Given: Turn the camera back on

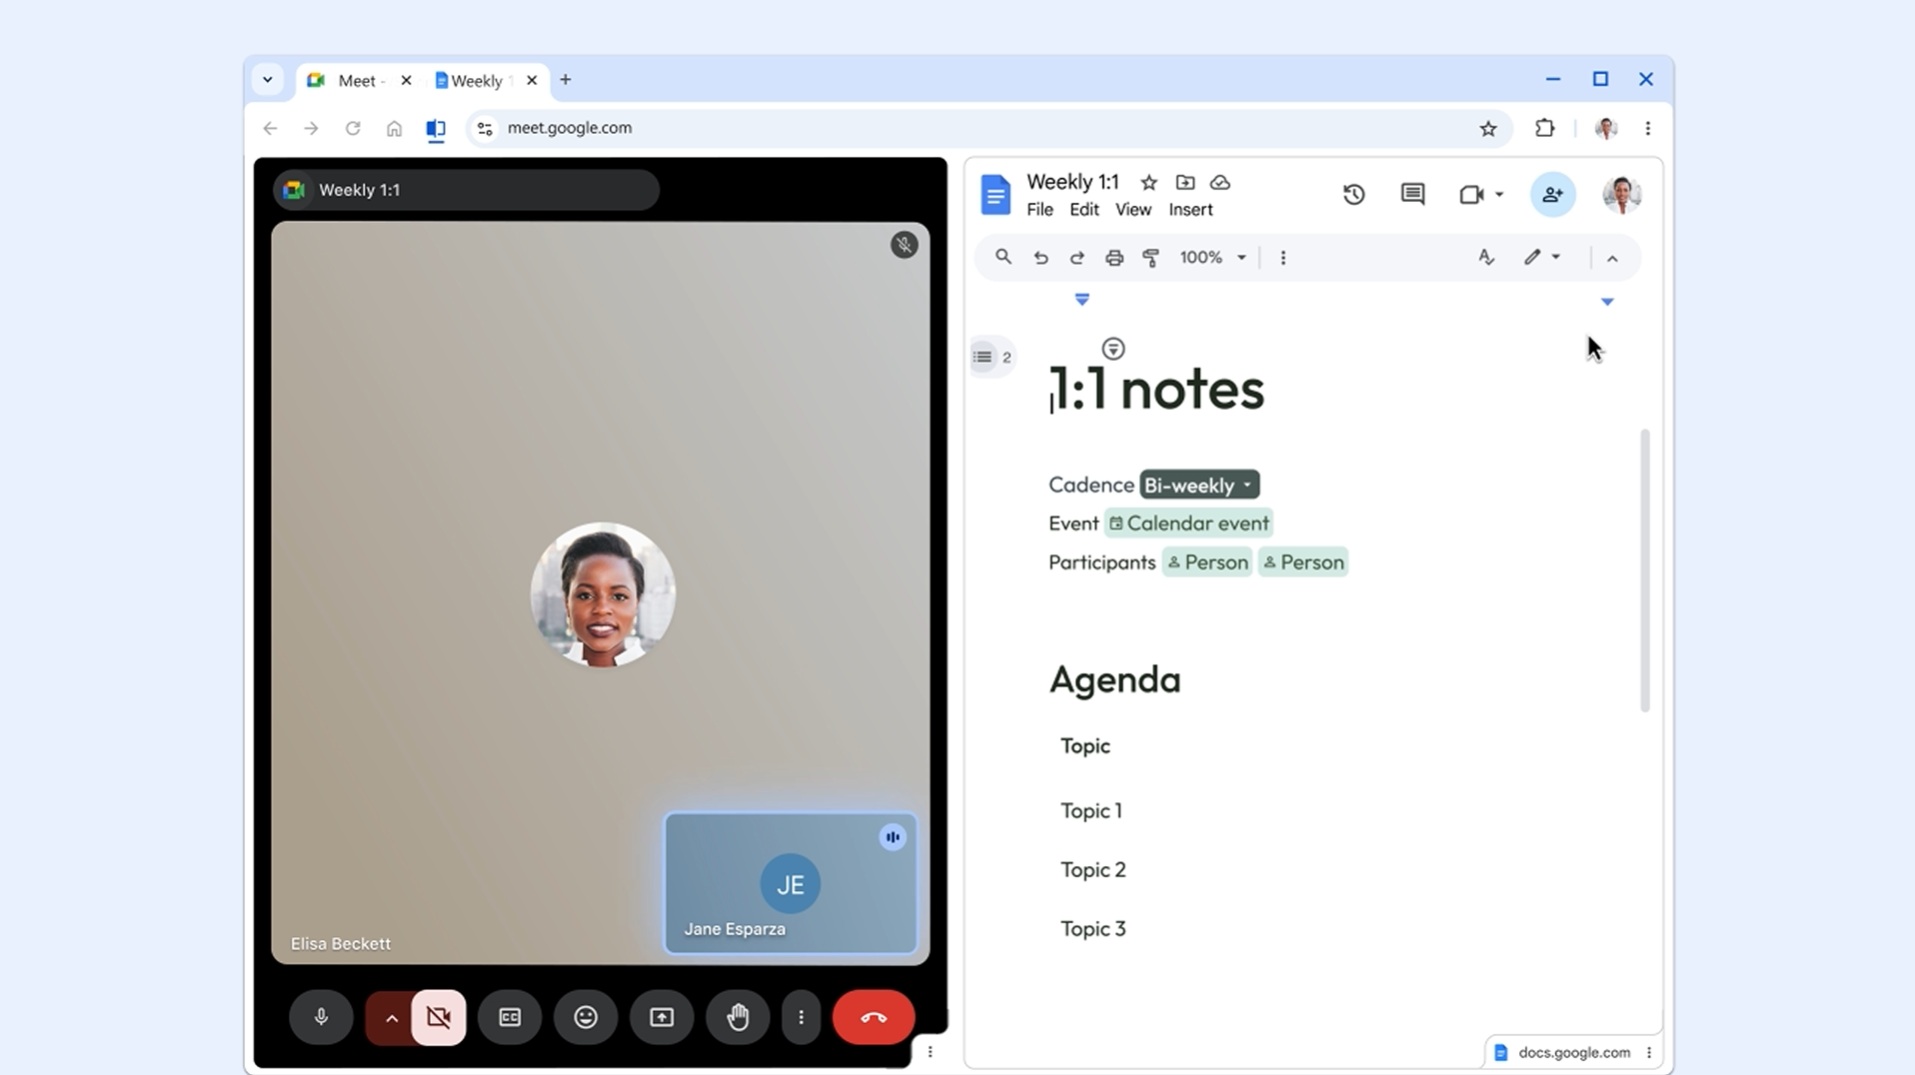Looking at the screenshot, I should tap(439, 1017).
